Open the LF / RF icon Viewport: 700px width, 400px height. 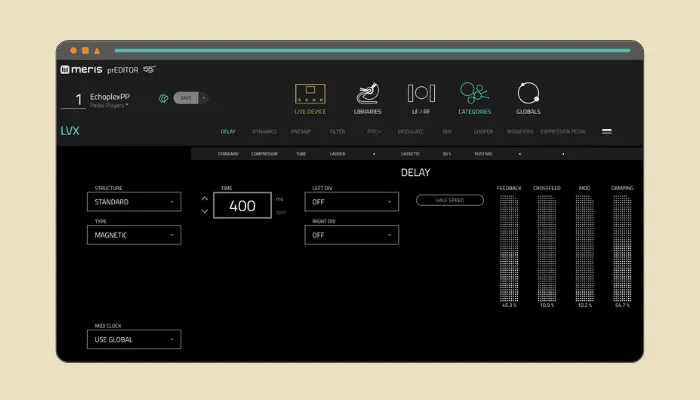point(421,93)
